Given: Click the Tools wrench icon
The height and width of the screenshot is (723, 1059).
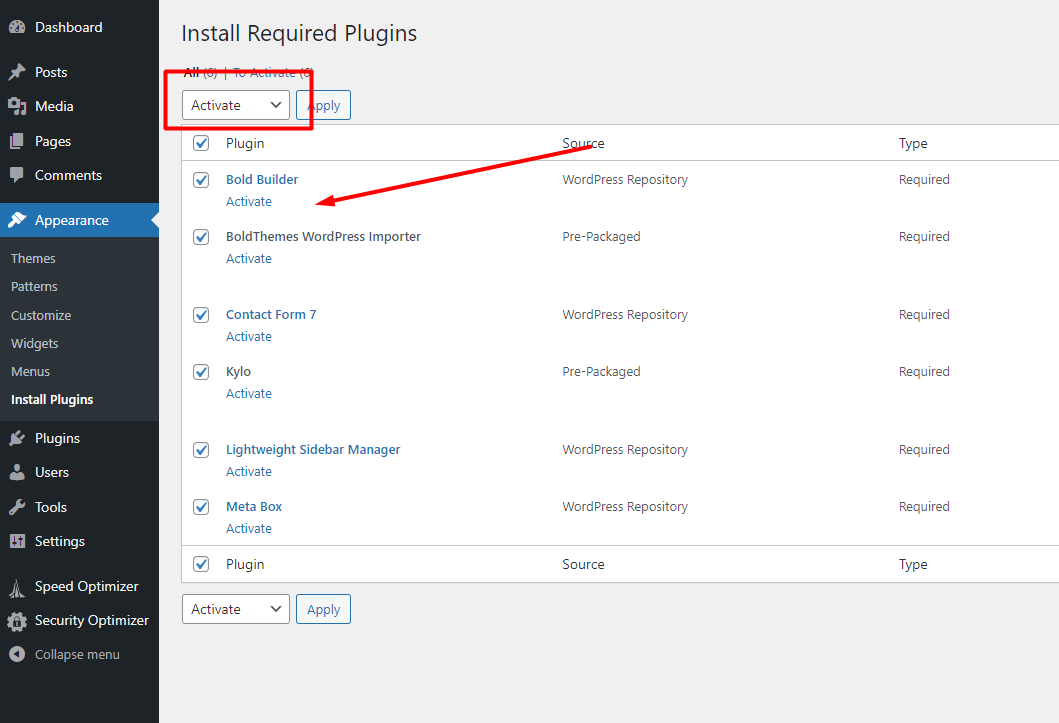Looking at the screenshot, I should click(17, 507).
